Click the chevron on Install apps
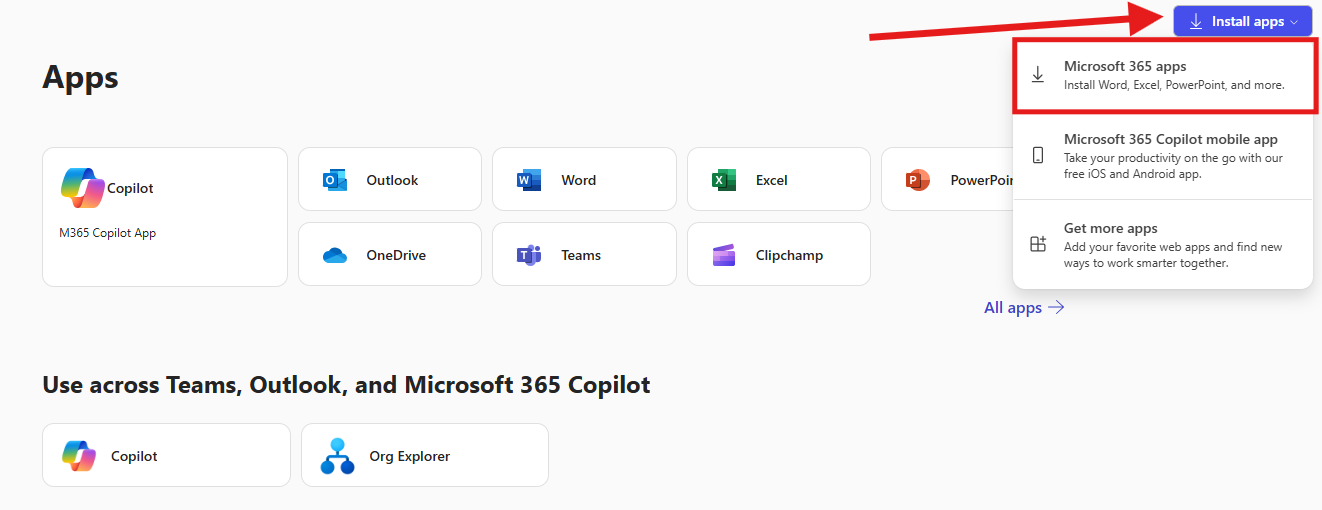This screenshot has height=510, width=1322. (1294, 22)
